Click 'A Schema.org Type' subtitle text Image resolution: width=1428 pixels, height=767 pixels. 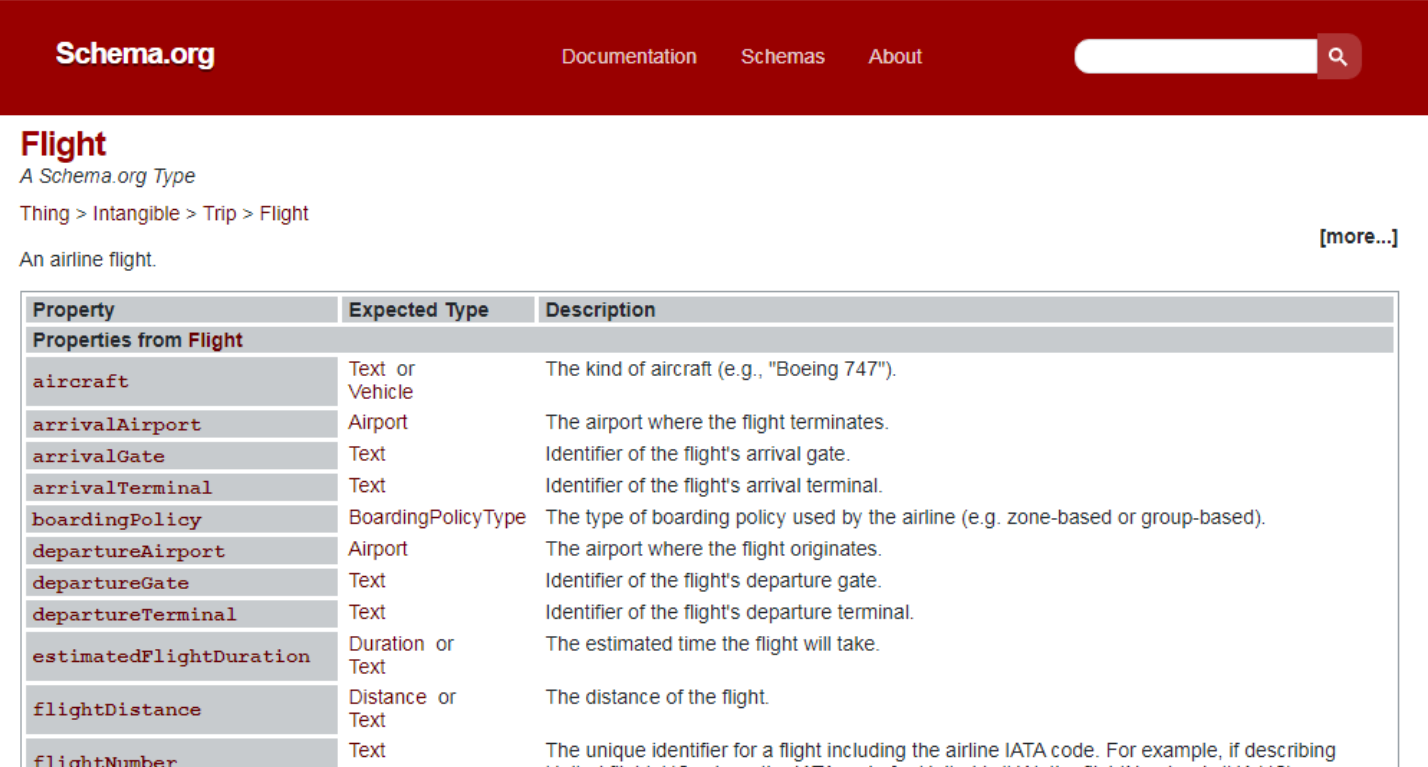108,176
